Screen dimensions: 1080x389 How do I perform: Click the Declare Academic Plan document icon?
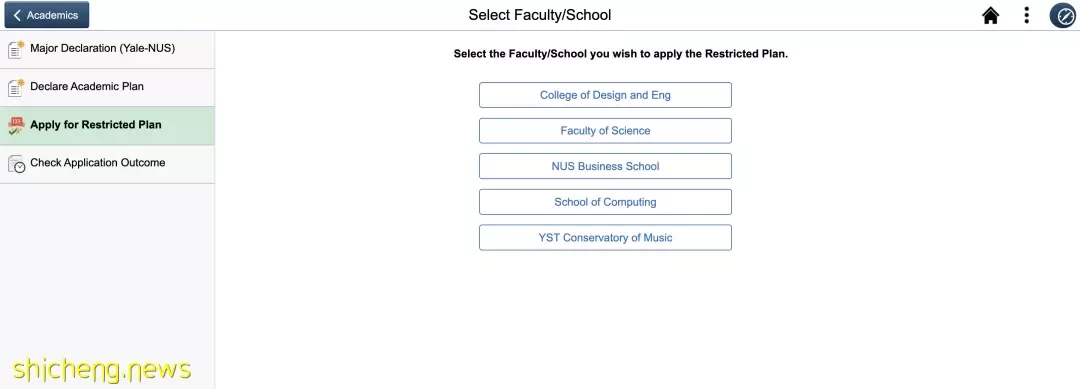point(16,87)
